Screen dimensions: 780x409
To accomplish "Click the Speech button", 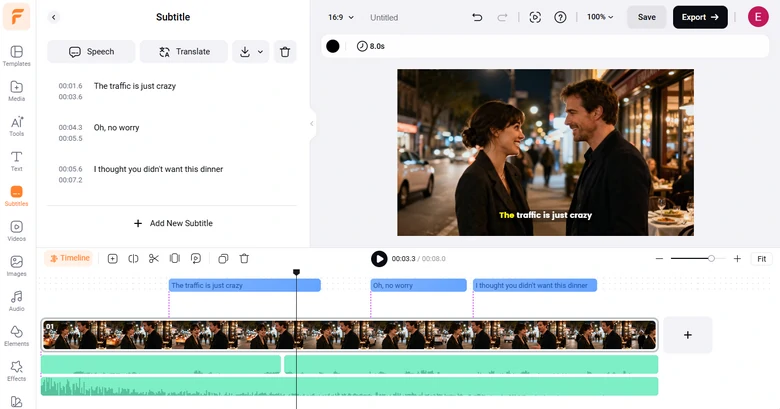I will 91,52.
